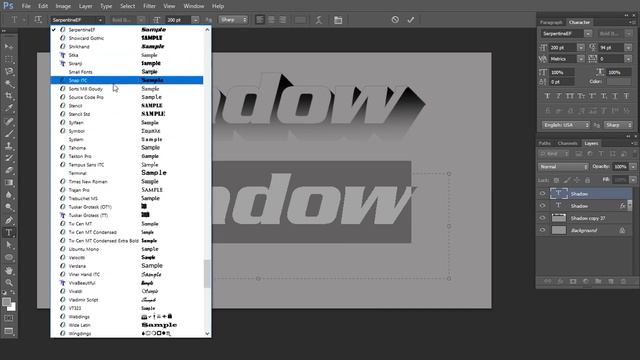640x360 pixels.
Task: Cancel the current text edits
Action: tap(395, 20)
